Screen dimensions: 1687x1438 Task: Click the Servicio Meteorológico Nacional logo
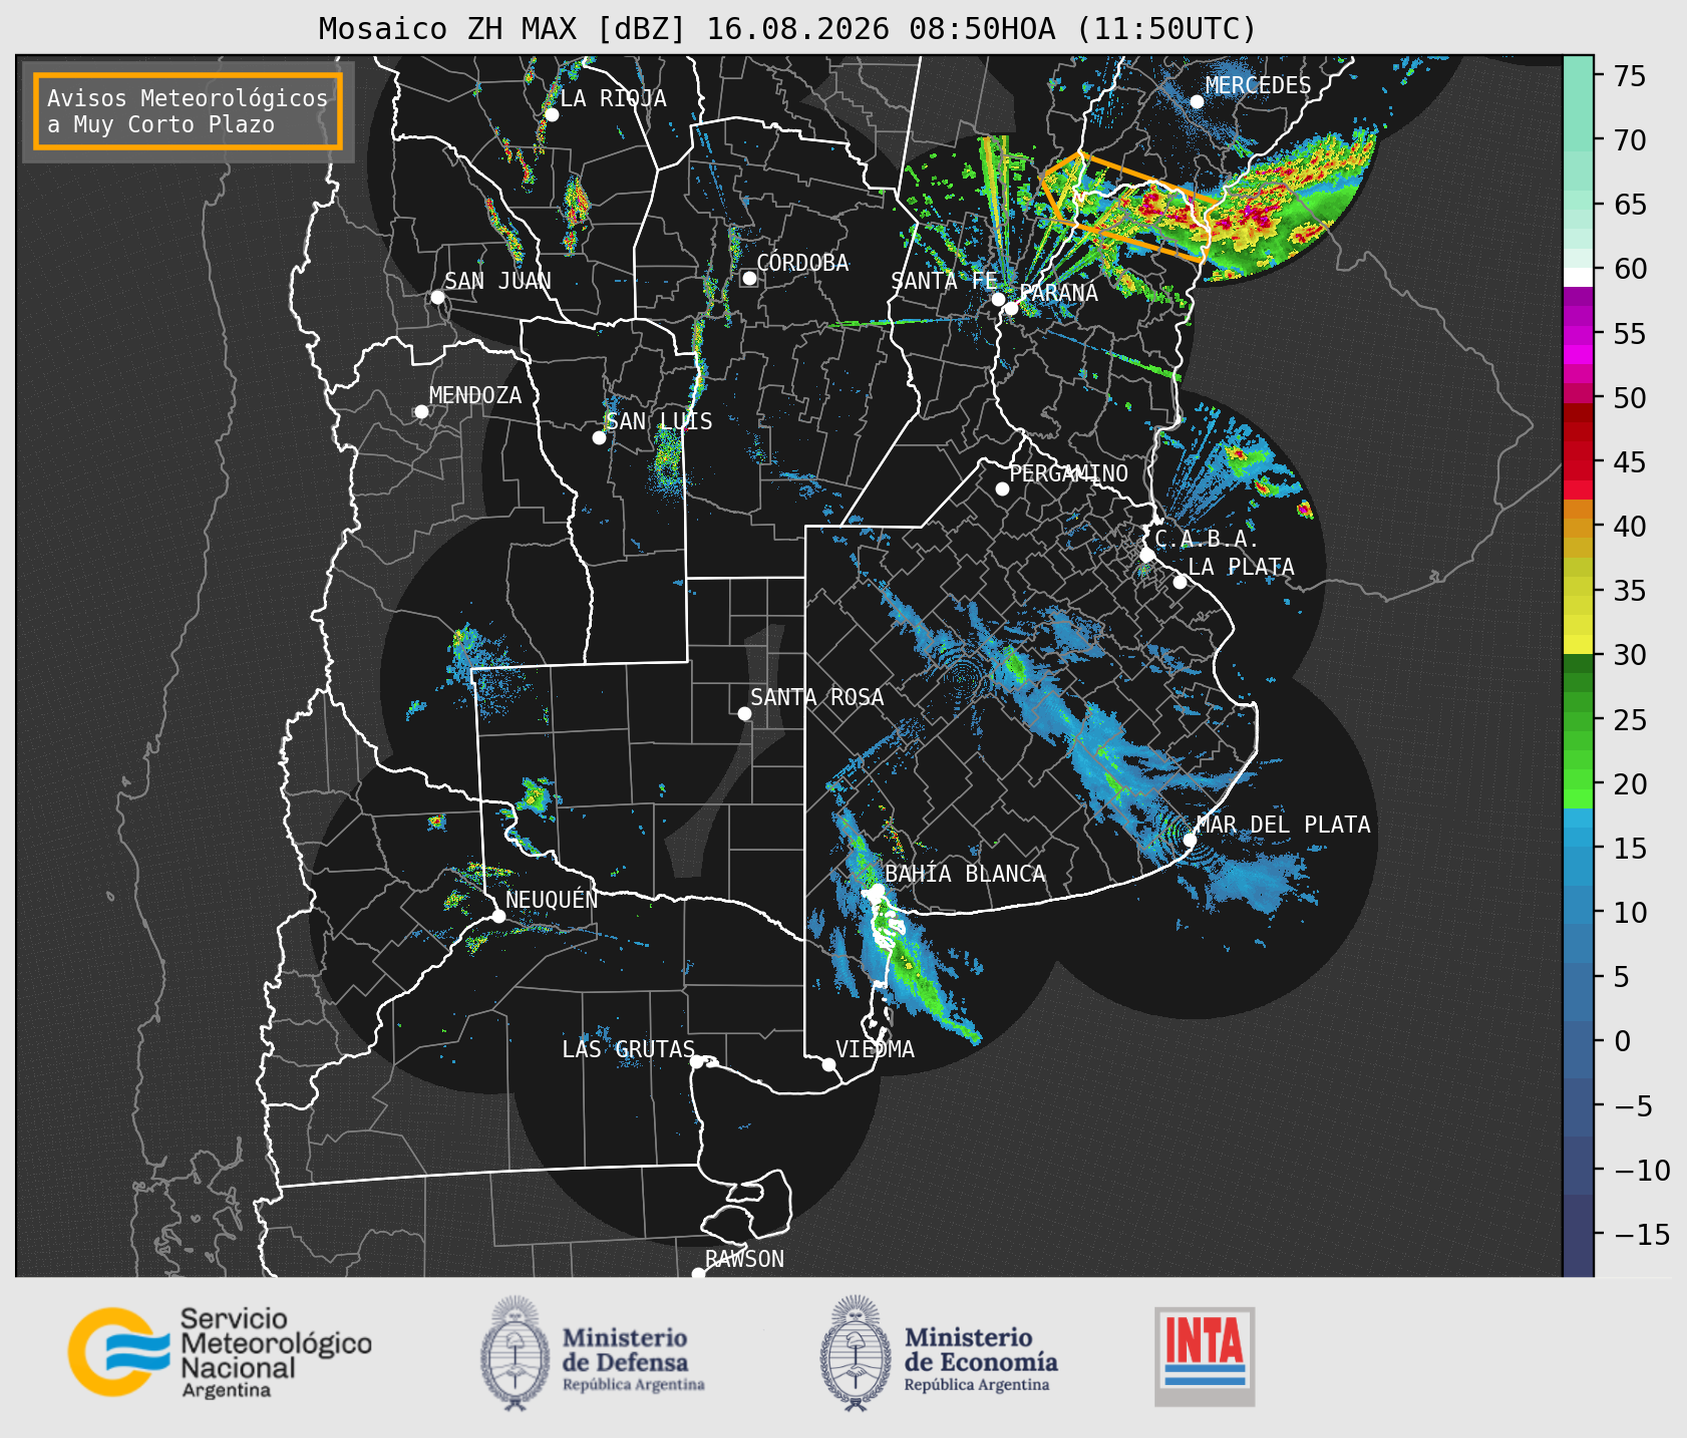220,1352
